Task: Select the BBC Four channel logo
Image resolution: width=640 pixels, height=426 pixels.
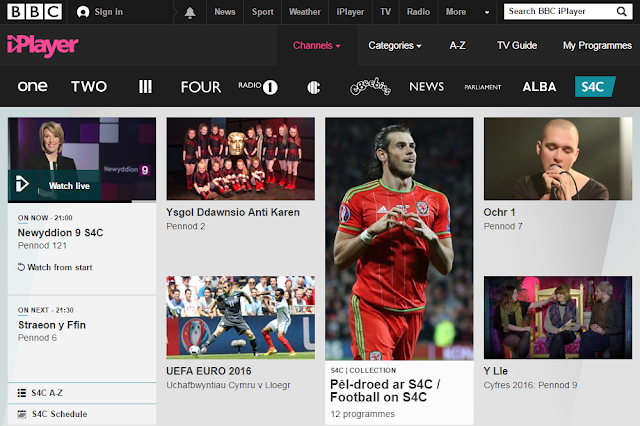Action: pos(201,87)
